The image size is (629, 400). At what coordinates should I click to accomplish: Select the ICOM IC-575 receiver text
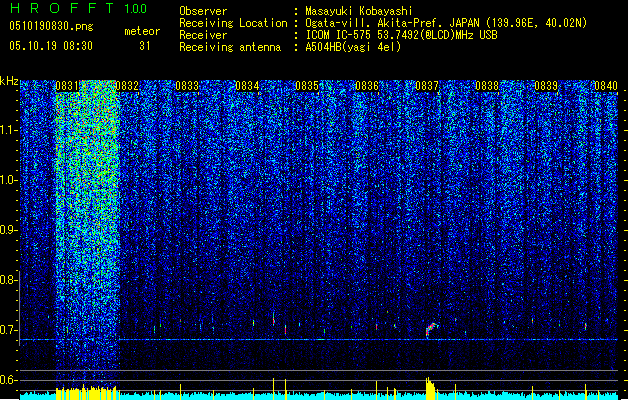pyautogui.click(x=401, y=35)
